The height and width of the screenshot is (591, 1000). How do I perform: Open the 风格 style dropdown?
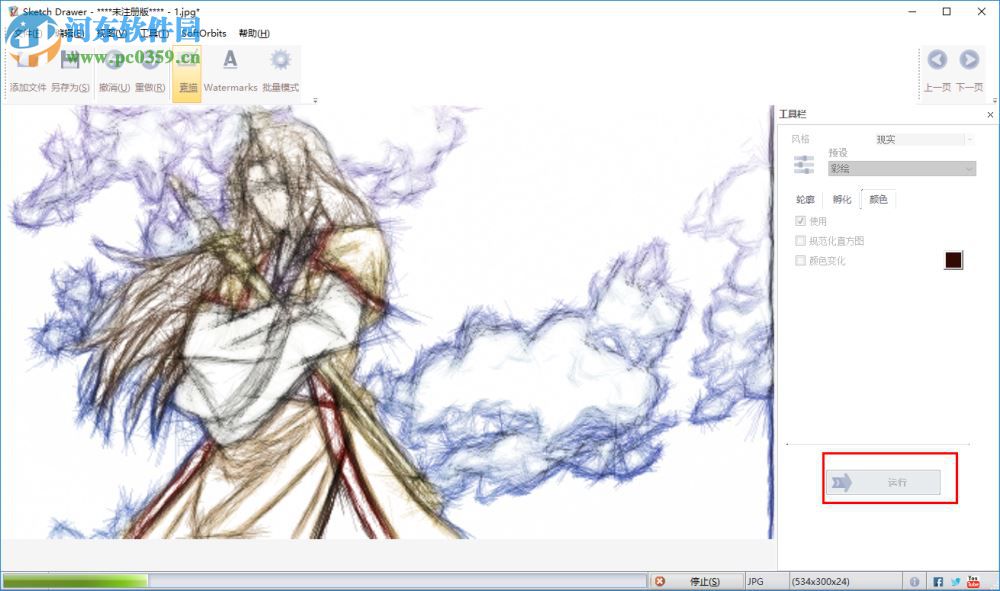[x=921, y=139]
